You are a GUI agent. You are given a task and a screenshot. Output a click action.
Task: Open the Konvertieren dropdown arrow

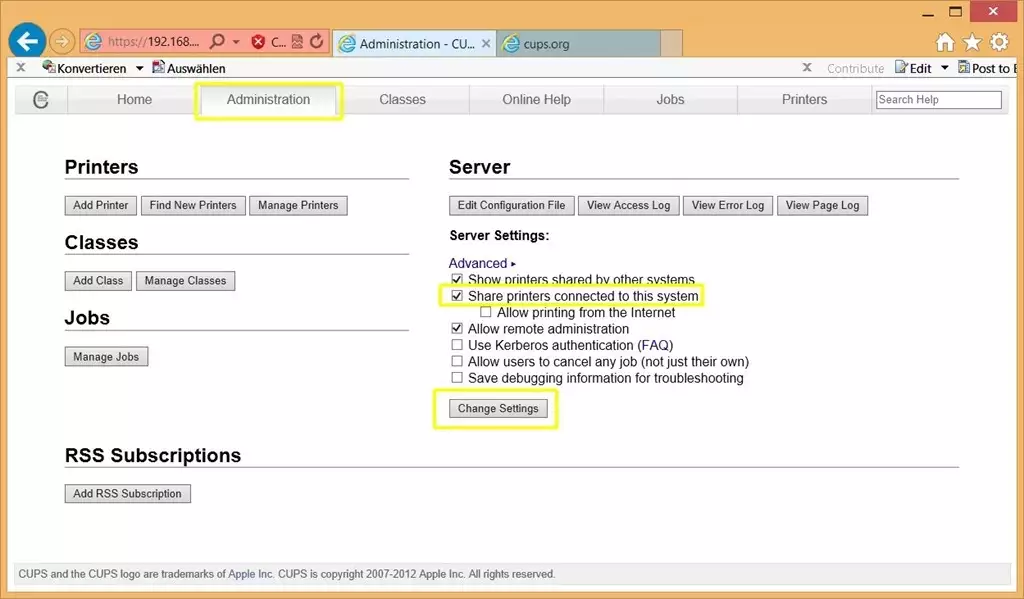pyautogui.click(x=140, y=69)
